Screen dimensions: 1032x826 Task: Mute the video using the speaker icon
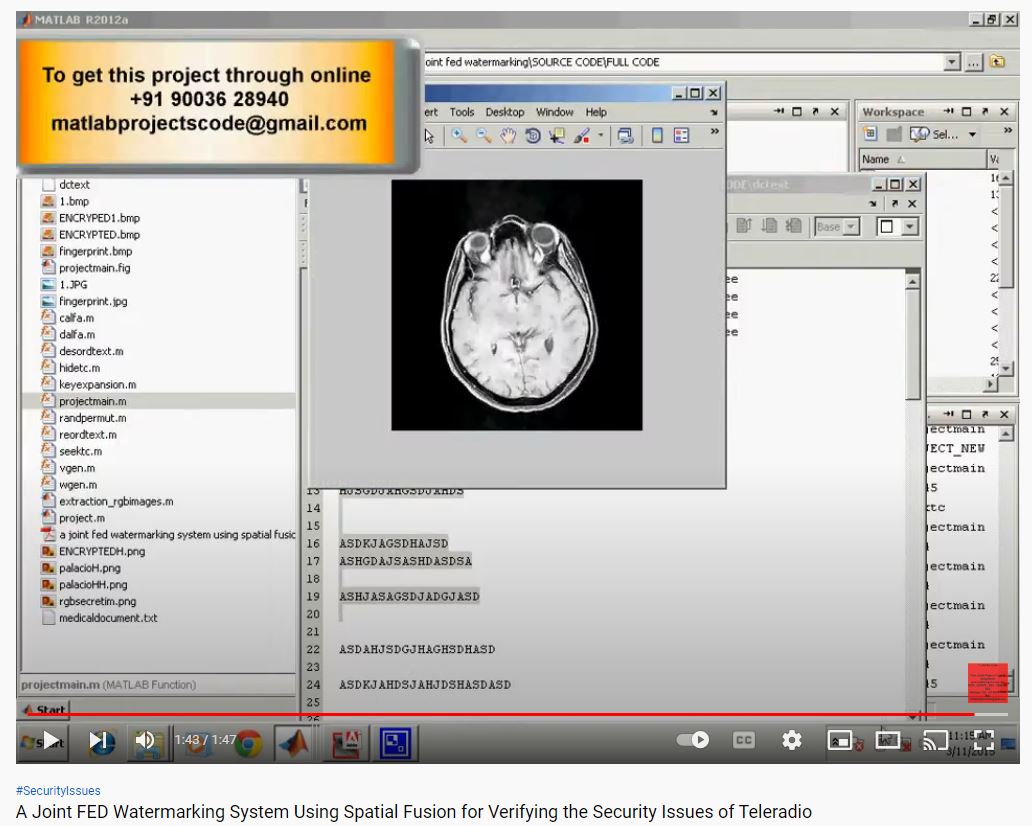[x=145, y=740]
